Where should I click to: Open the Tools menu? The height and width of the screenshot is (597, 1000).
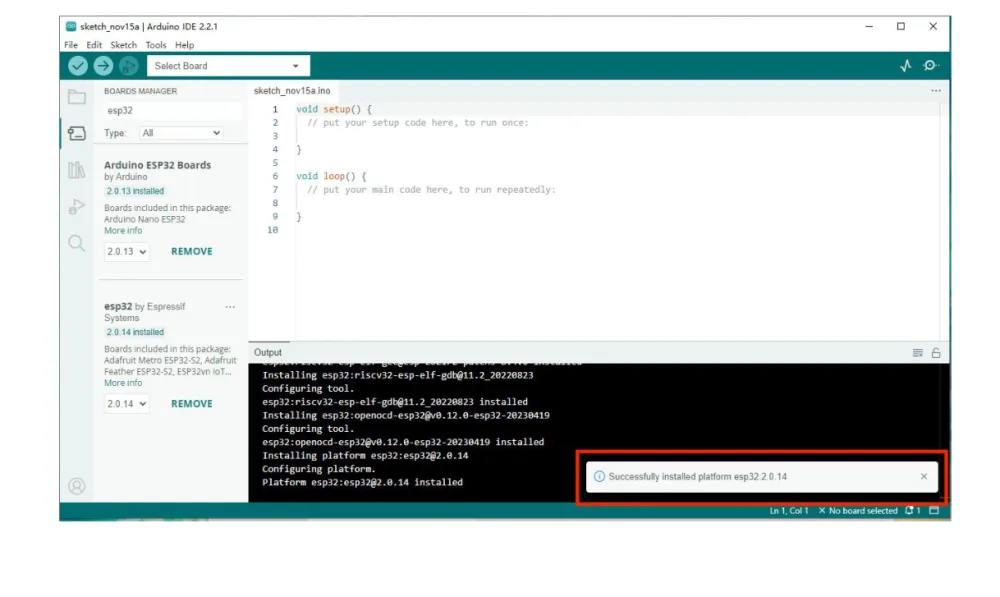pyautogui.click(x=156, y=45)
